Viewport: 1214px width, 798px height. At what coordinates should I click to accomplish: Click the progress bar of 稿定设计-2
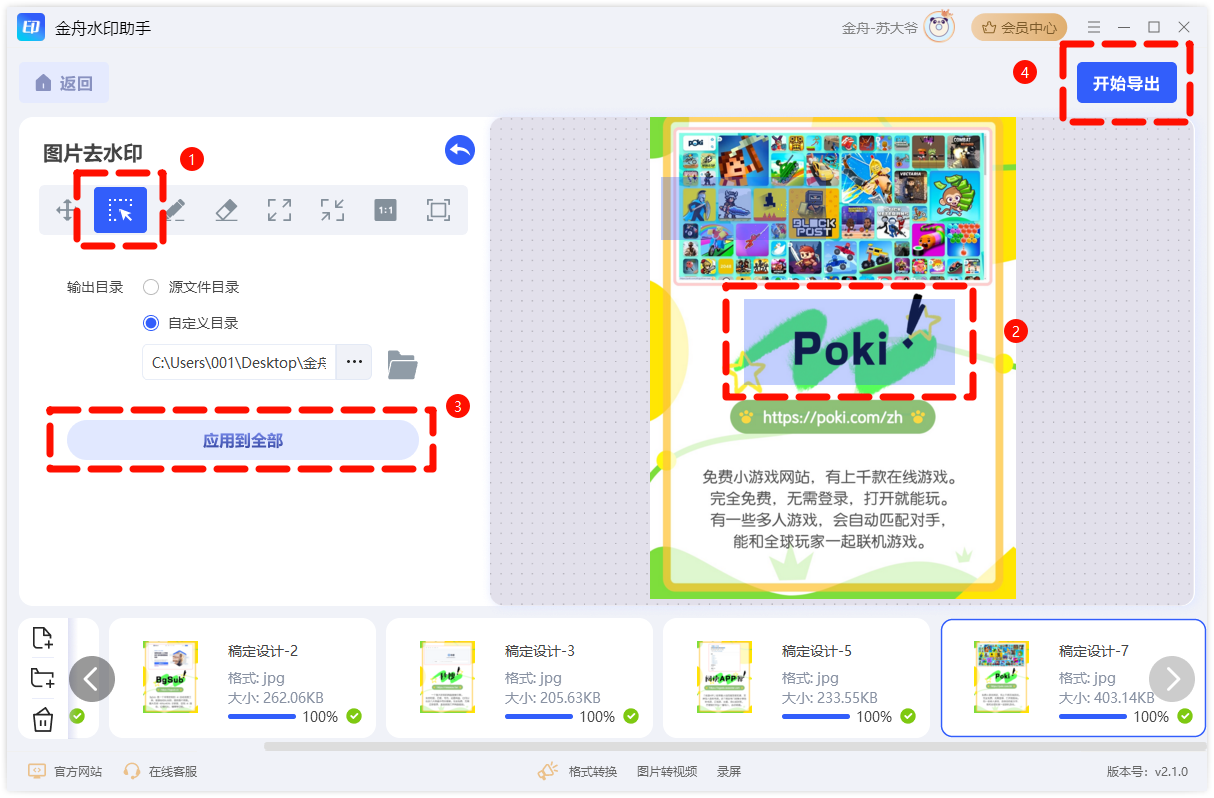pos(262,716)
